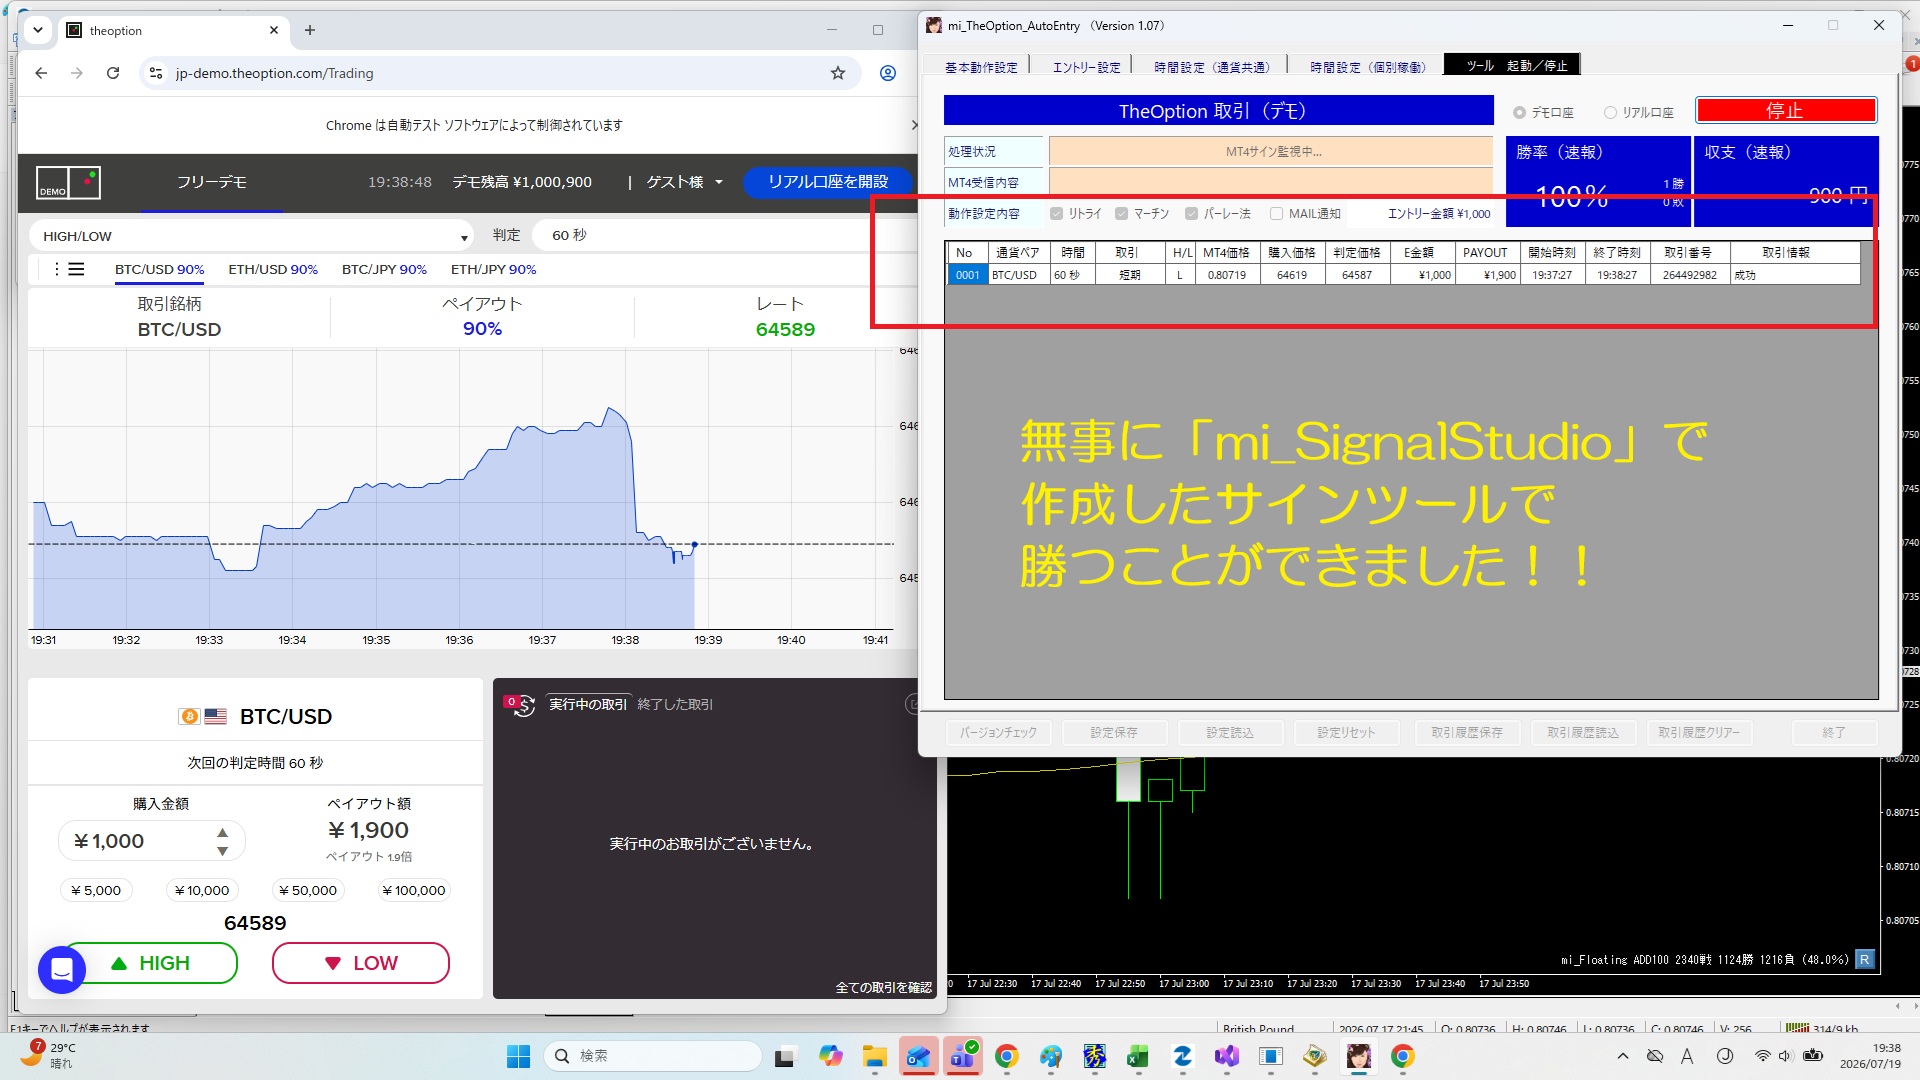Select the ETH/USD 90% asset tab

click(273, 269)
